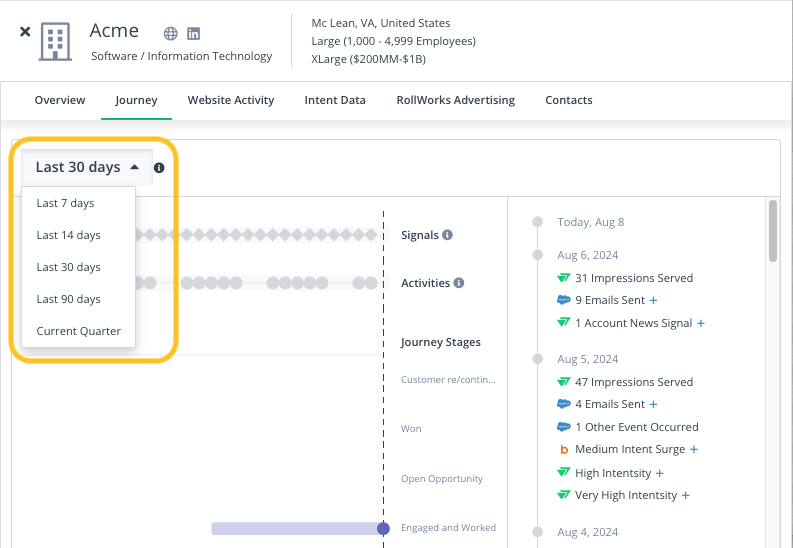Click the 47 Impressions Served entry
The width and height of the screenshot is (793, 548).
(x=634, y=382)
